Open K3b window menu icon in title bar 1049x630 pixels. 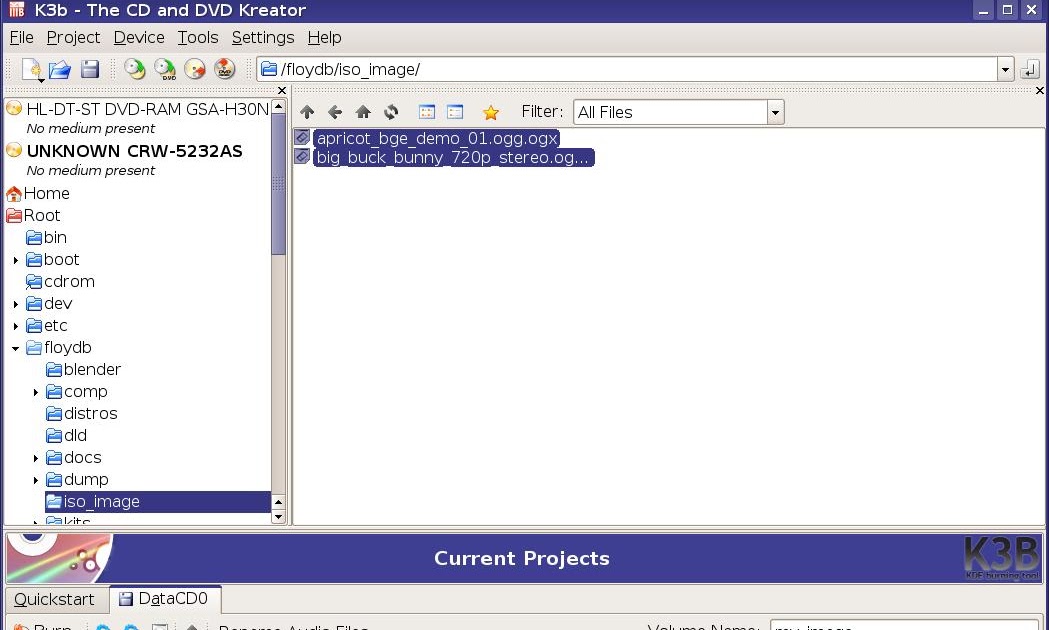(x=17, y=10)
